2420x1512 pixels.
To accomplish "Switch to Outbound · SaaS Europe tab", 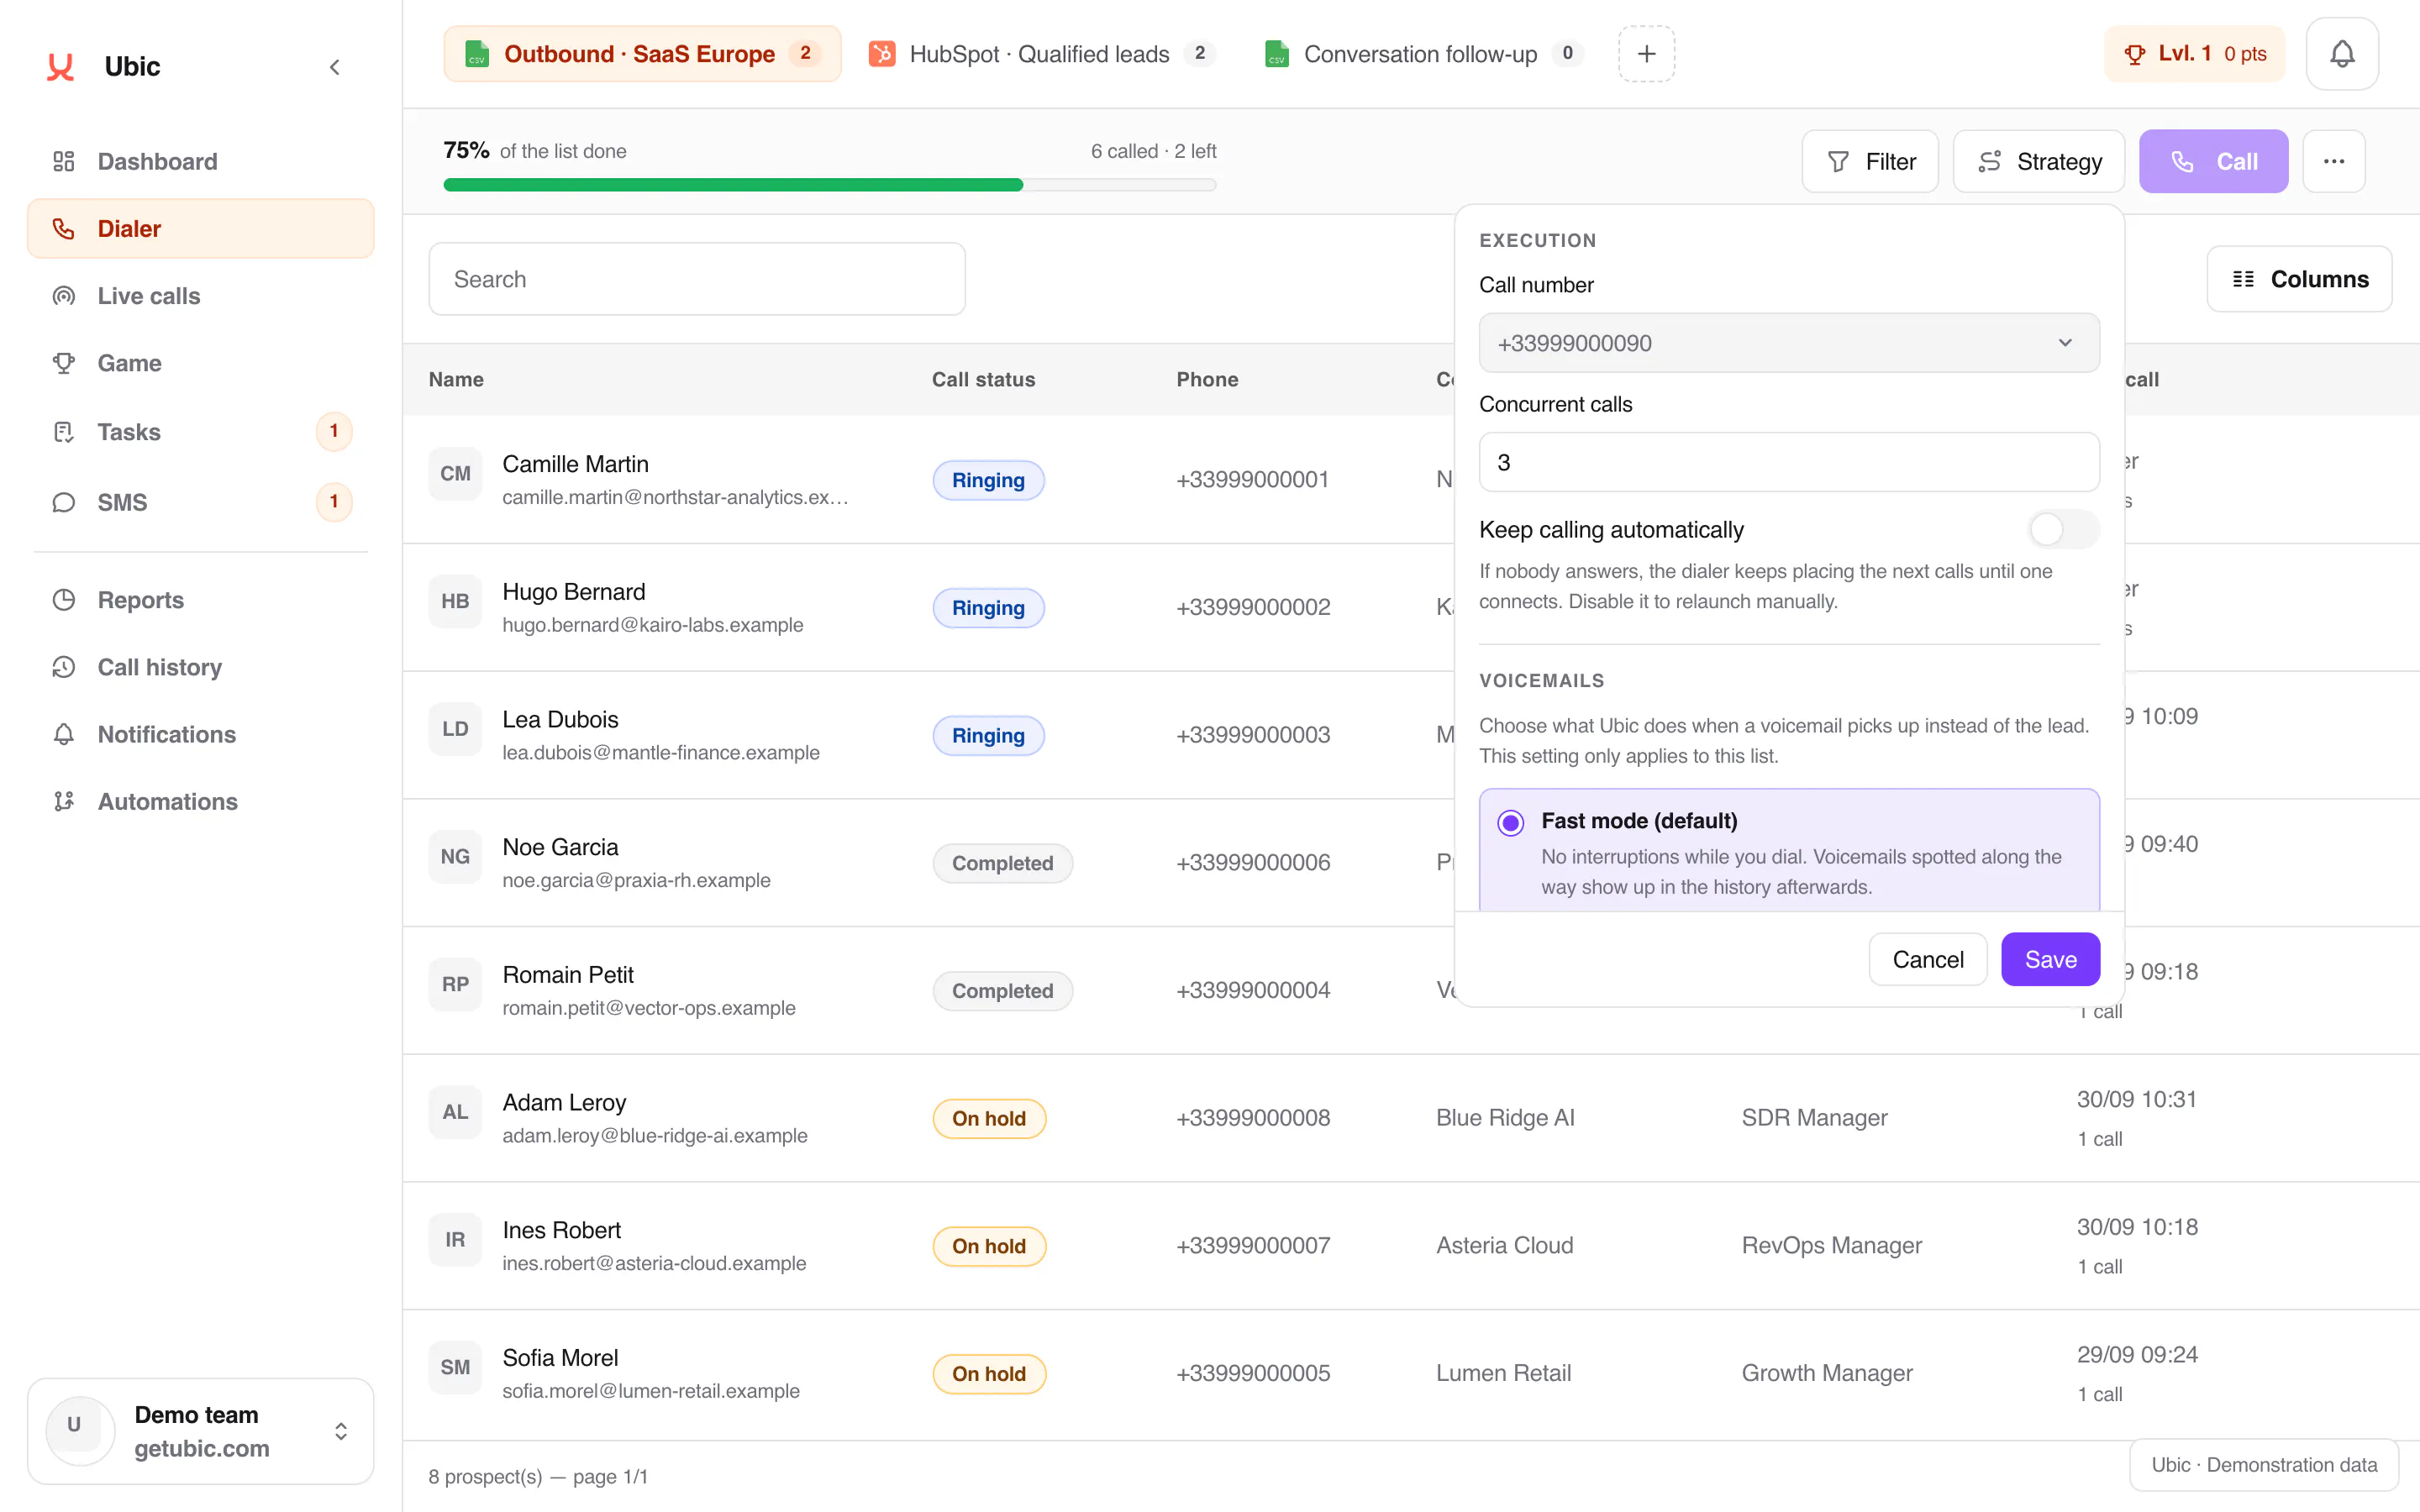I will (642, 54).
